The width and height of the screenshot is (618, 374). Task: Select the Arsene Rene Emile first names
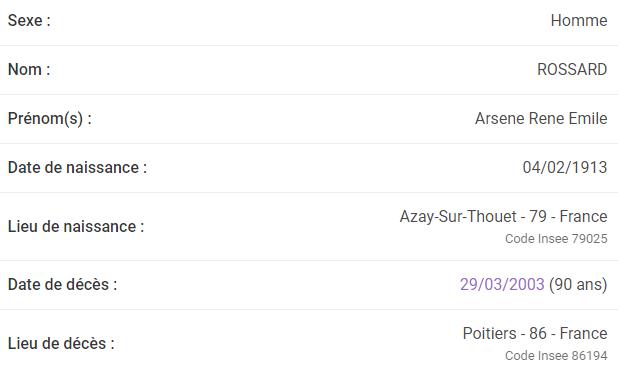click(541, 119)
